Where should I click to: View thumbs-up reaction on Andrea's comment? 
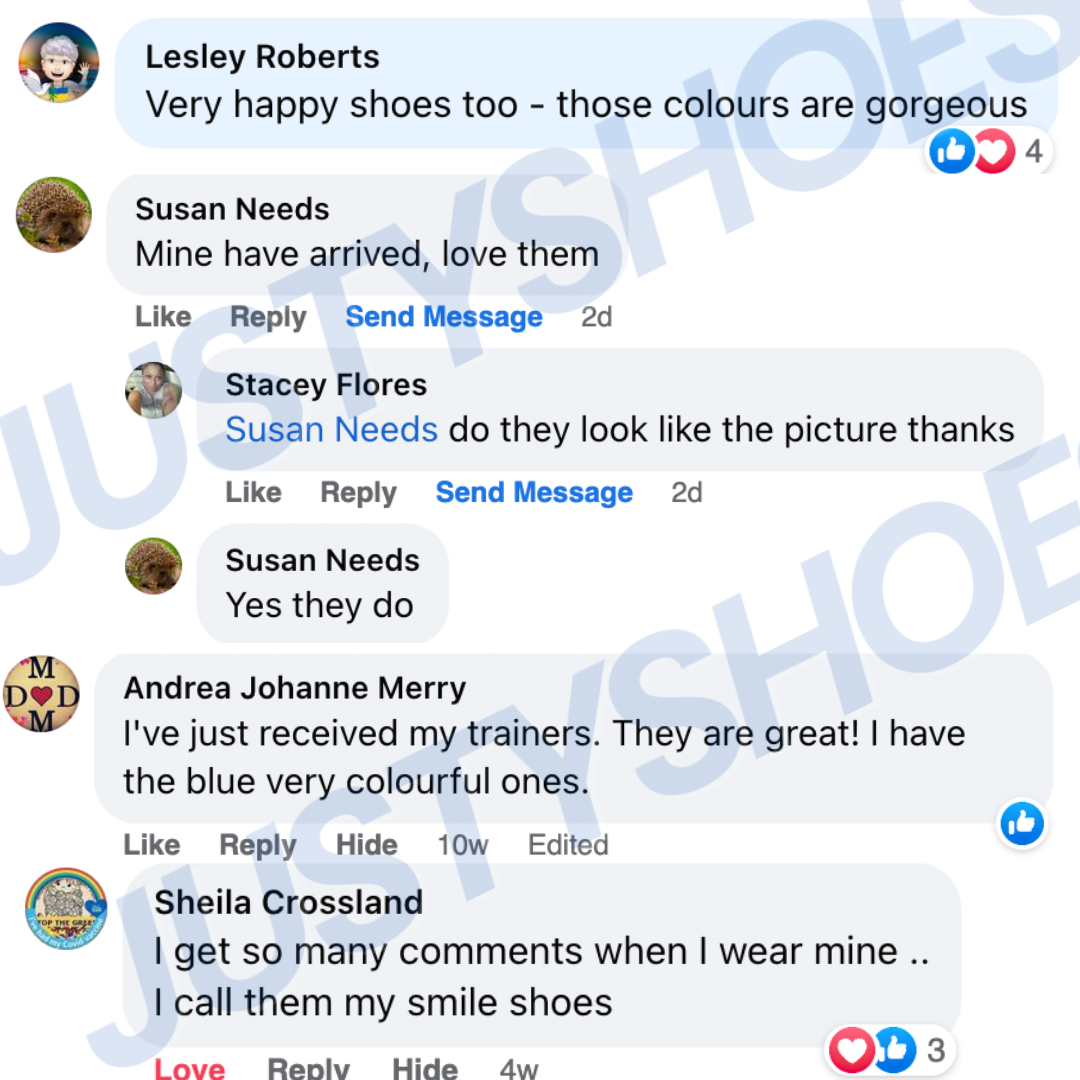click(1021, 823)
